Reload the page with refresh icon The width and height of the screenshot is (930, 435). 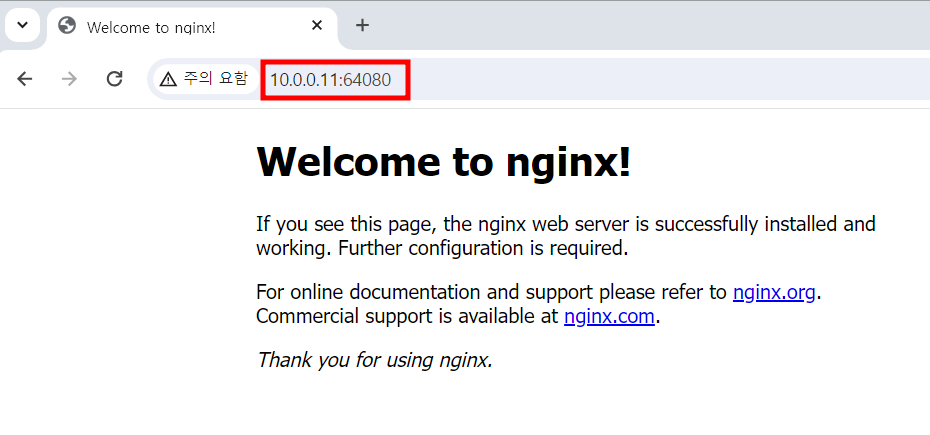coord(114,79)
